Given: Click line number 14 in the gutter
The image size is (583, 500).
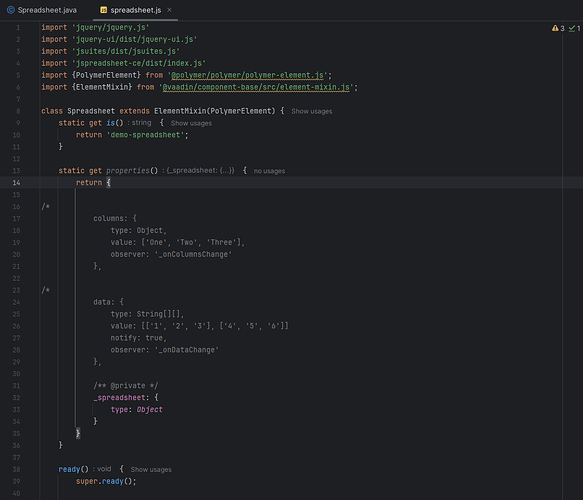Looking at the screenshot, I should [16, 183].
